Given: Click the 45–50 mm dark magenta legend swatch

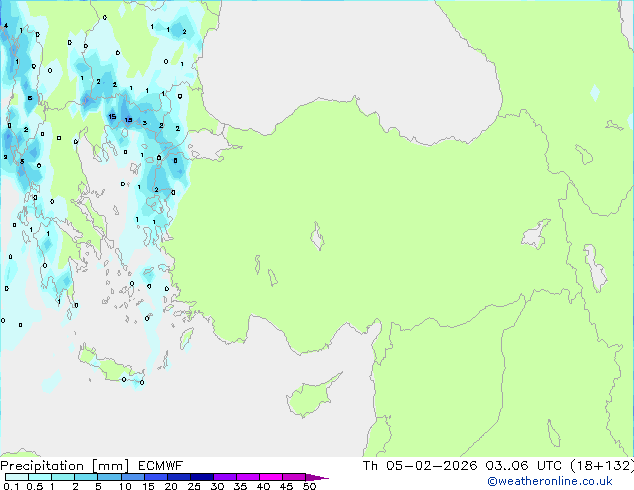Looking at the screenshot, I should 294,477.
